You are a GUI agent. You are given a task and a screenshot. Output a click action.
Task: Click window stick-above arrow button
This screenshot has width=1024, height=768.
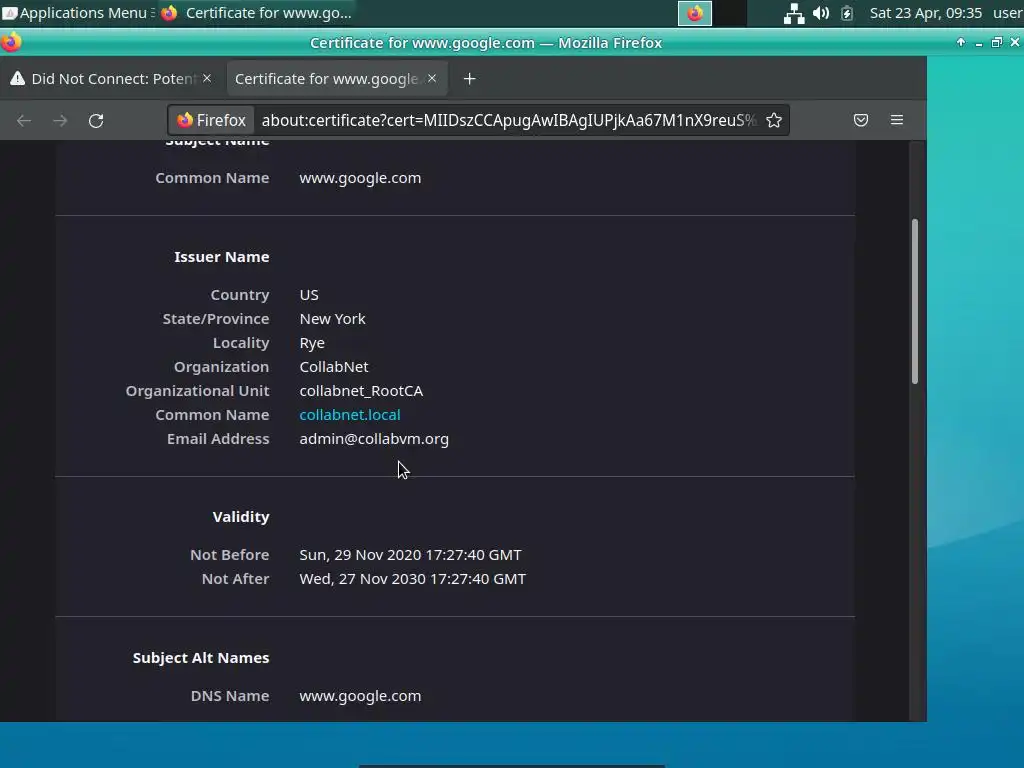coord(961,42)
